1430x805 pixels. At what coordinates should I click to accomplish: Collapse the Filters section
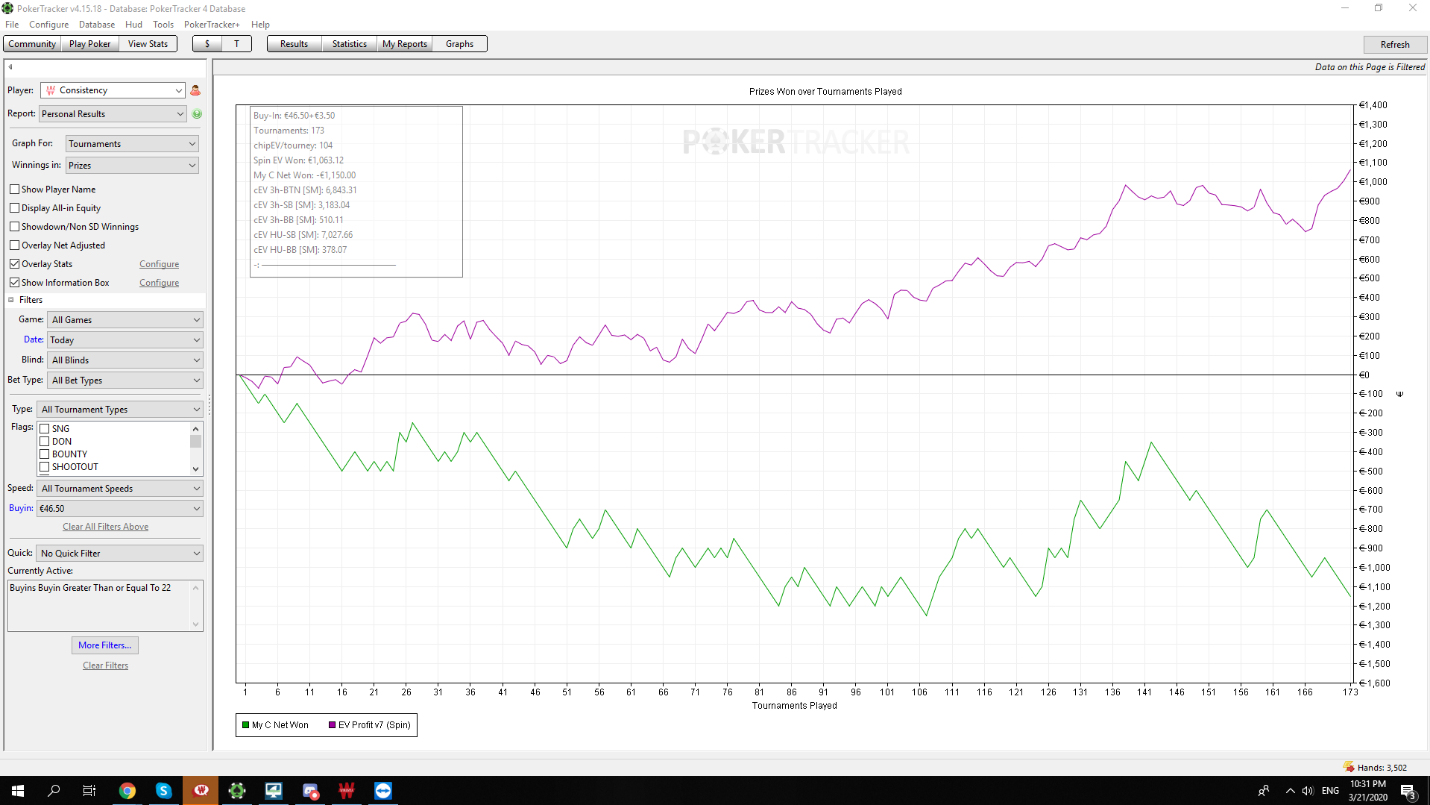point(12,300)
